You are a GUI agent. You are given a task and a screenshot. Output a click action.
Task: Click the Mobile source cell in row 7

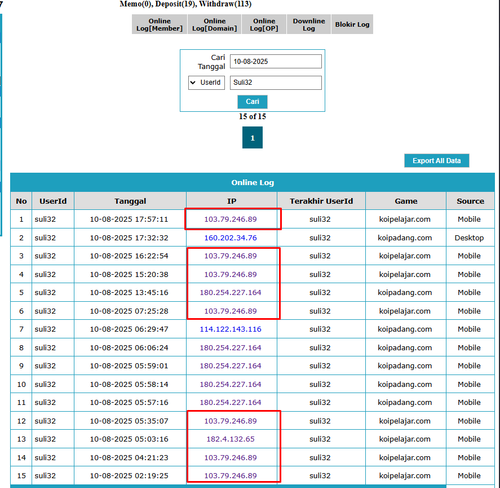469,329
